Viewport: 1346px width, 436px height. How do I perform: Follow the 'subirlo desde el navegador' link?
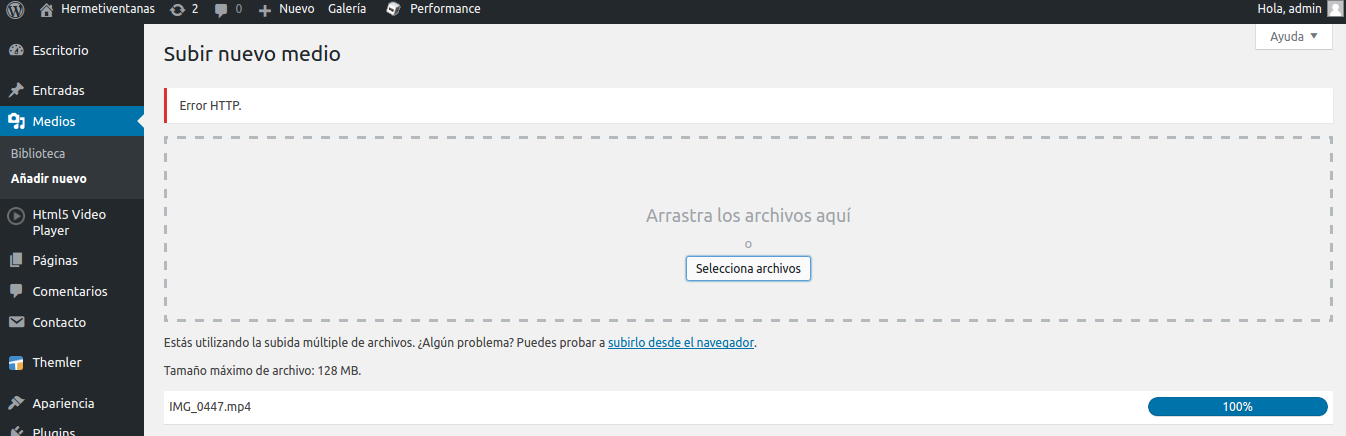(681, 342)
